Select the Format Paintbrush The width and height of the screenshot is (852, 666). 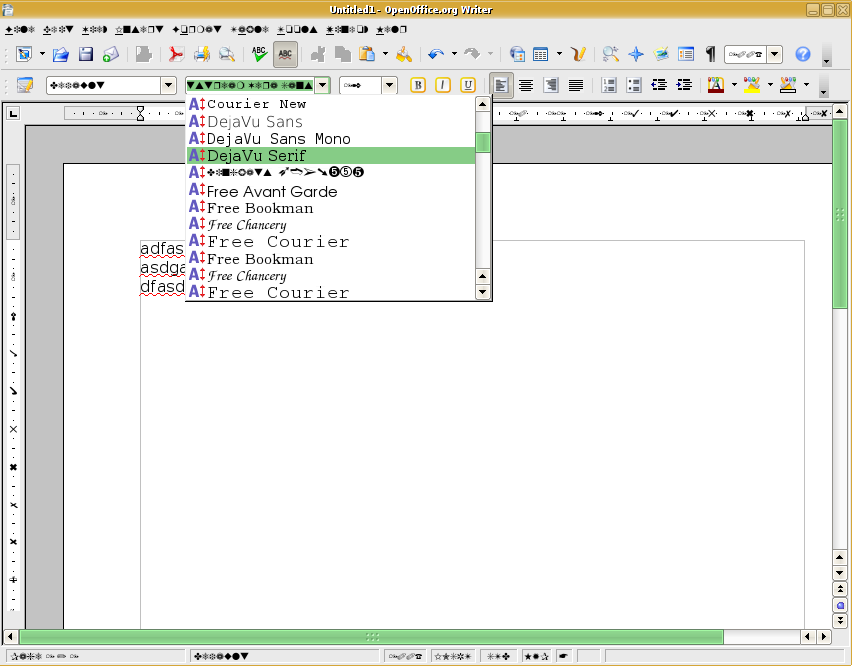pos(404,54)
